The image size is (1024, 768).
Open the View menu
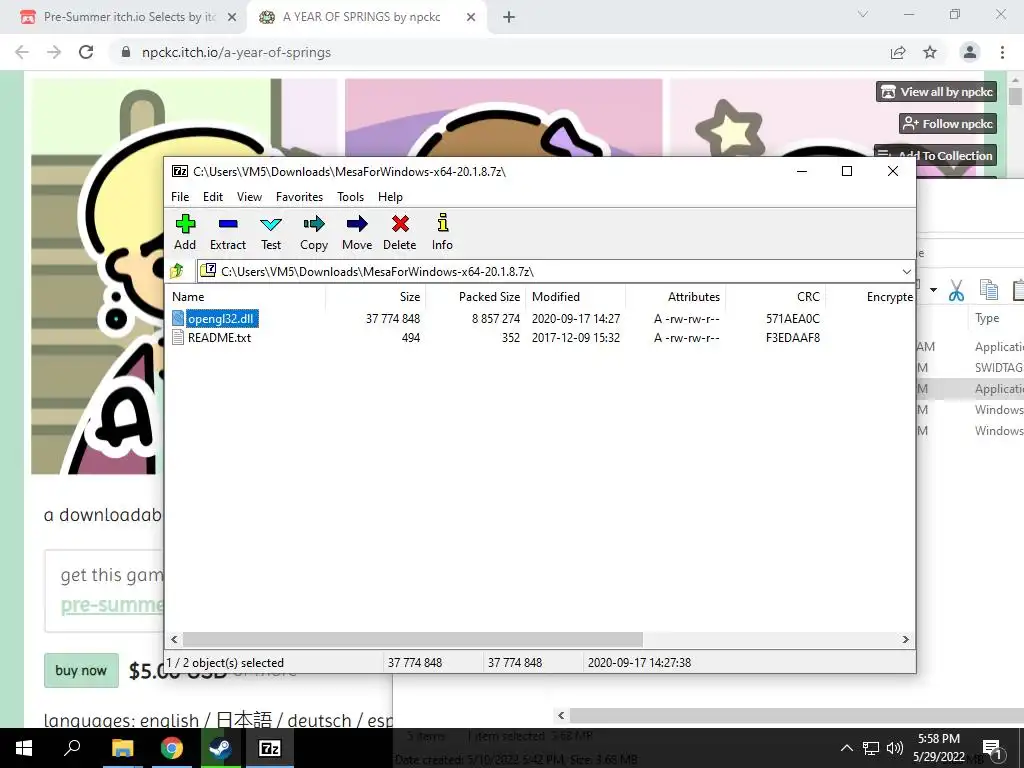pos(249,197)
